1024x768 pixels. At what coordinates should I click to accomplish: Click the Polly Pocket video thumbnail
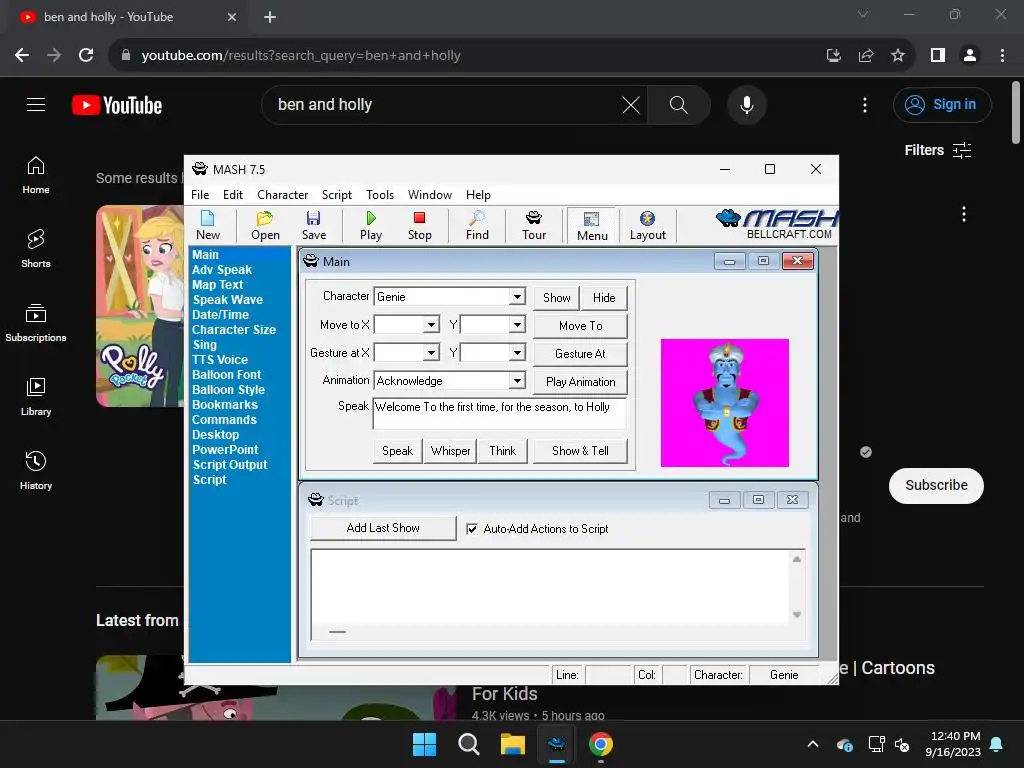point(140,306)
